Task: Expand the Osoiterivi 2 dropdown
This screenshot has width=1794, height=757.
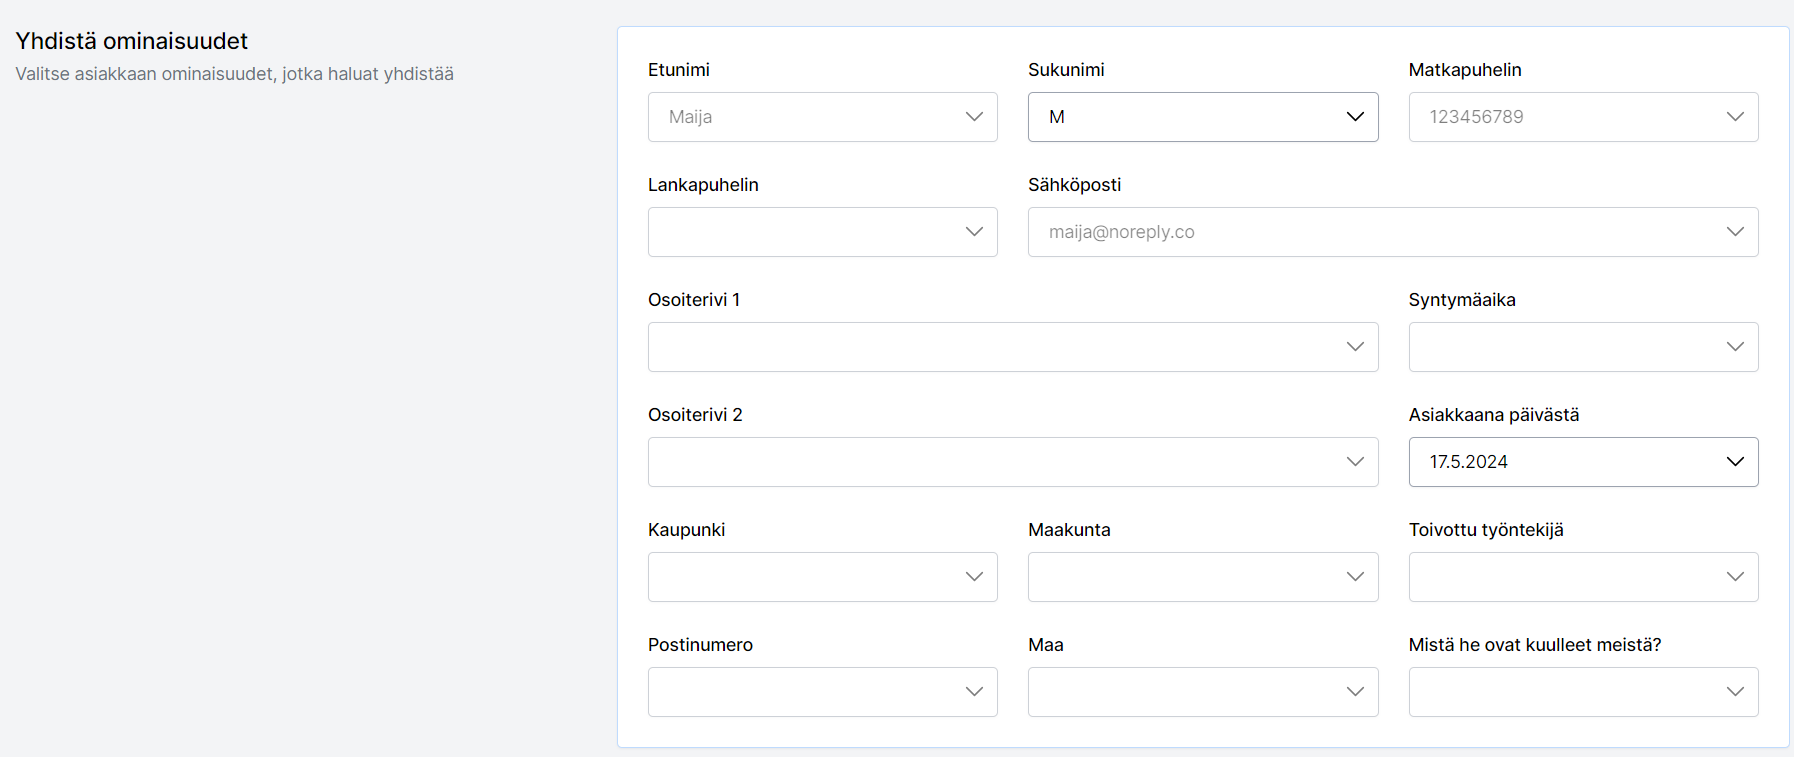Action: tap(1012, 462)
